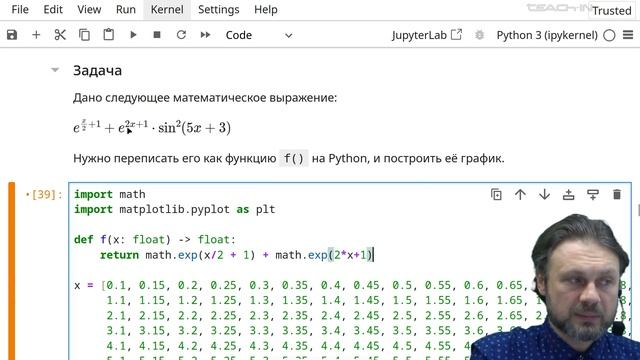This screenshot has width=640, height=360.
Task: Open notebook in JupyterLab
Action: click(427, 35)
